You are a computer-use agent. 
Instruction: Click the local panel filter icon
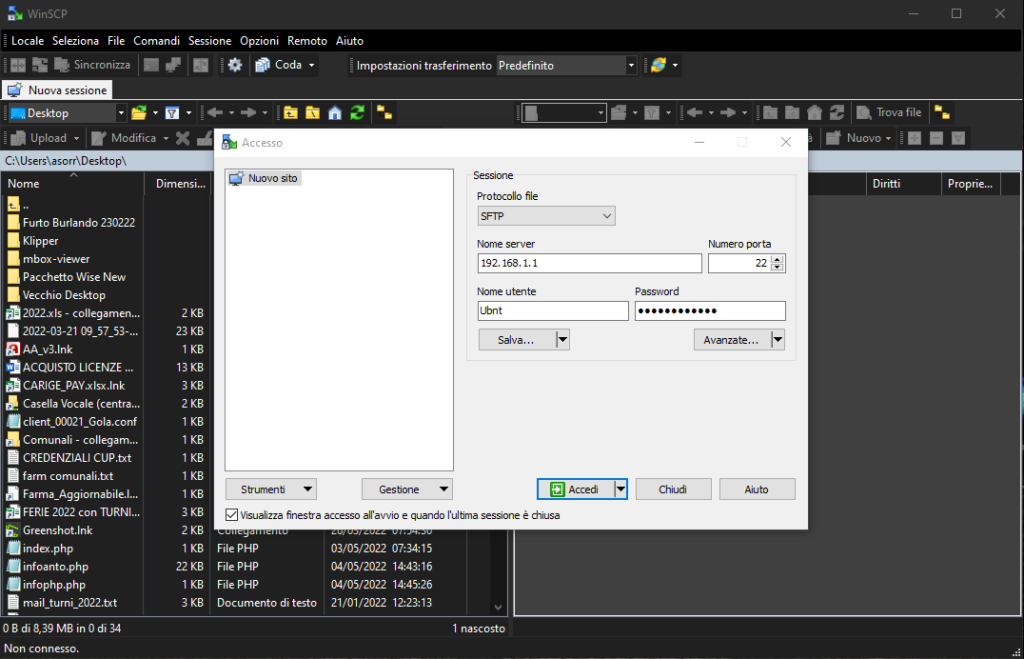coord(172,113)
